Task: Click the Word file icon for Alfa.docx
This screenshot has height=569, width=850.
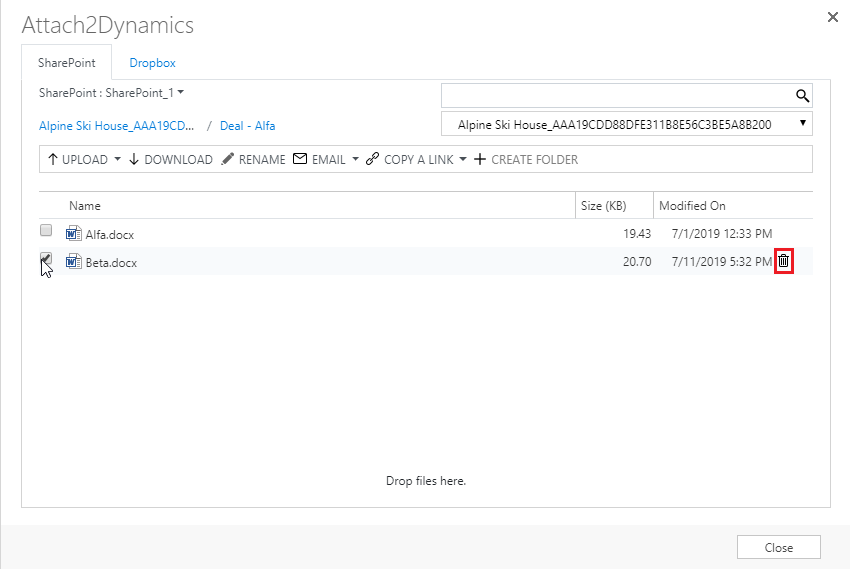Action: pos(73,234)
